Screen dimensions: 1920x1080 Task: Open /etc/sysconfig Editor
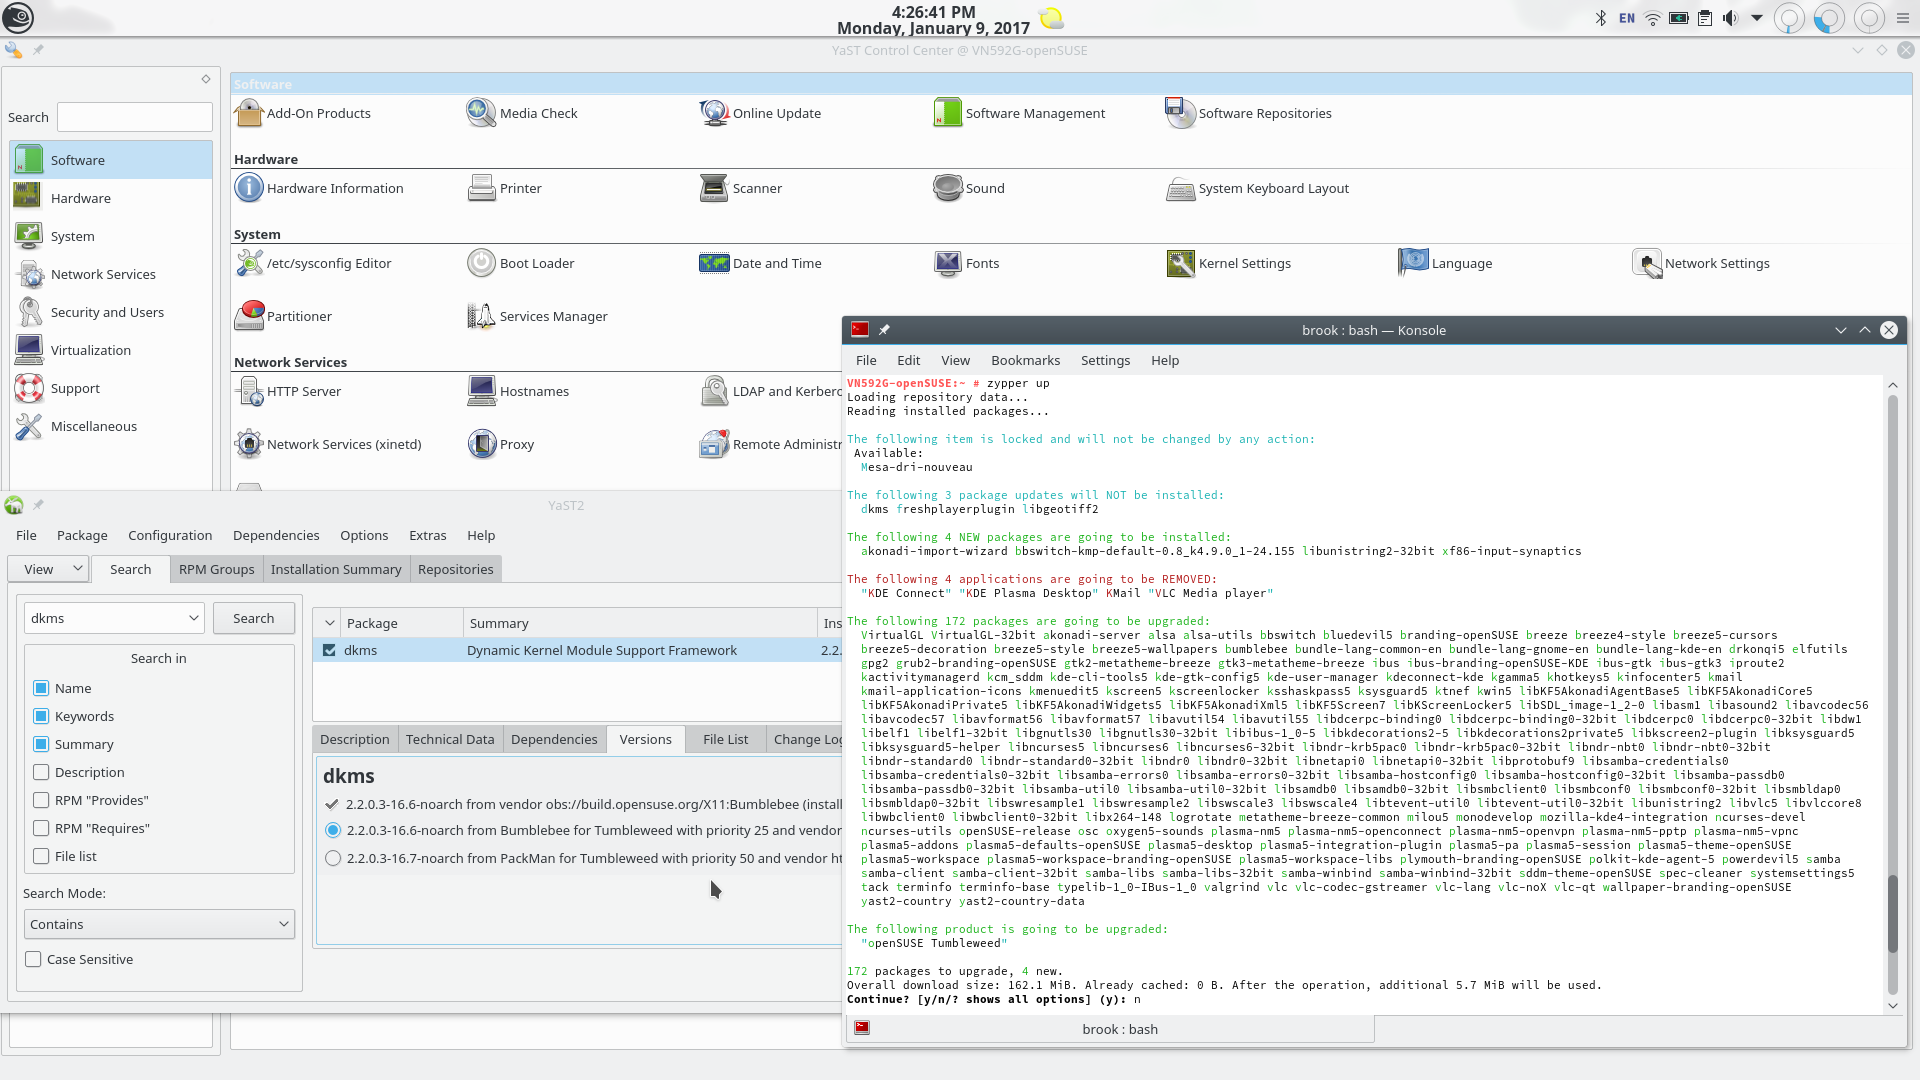313,263
